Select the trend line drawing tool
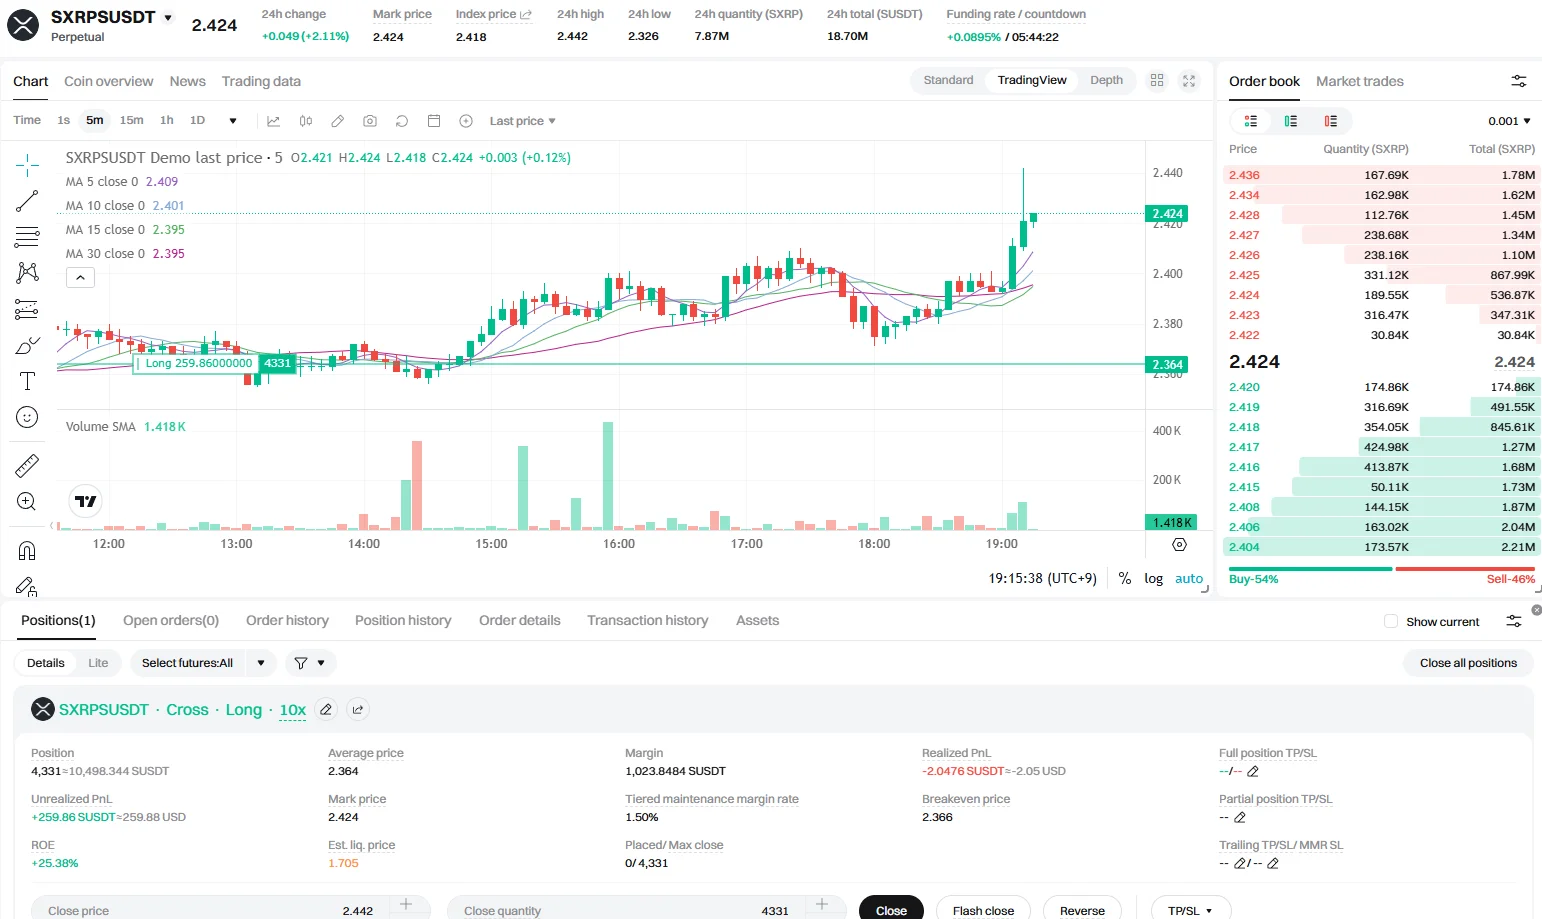This screenshot has height=919, width=1542. 27,201
